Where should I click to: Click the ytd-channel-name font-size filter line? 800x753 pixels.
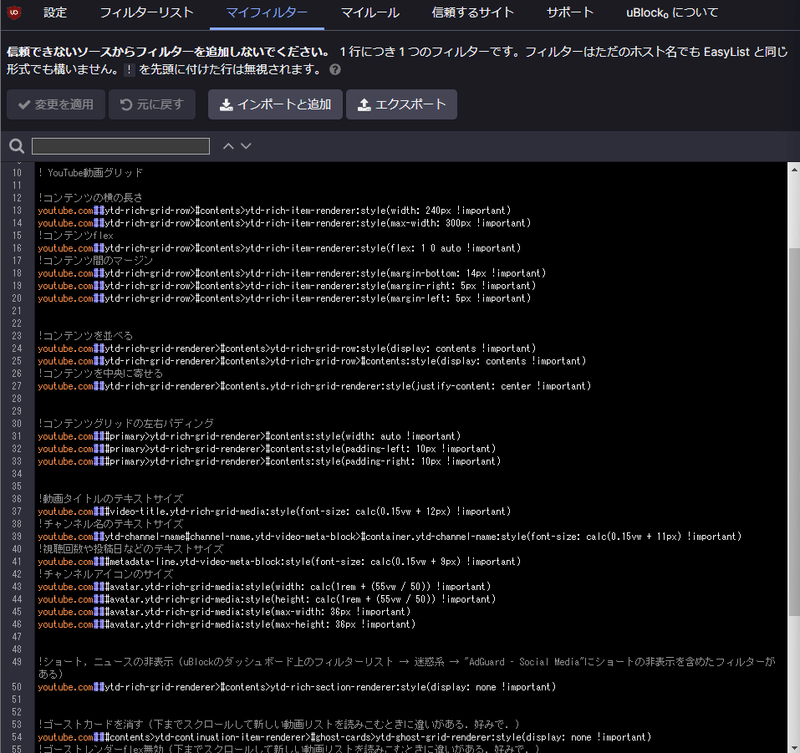pos(389,537)
